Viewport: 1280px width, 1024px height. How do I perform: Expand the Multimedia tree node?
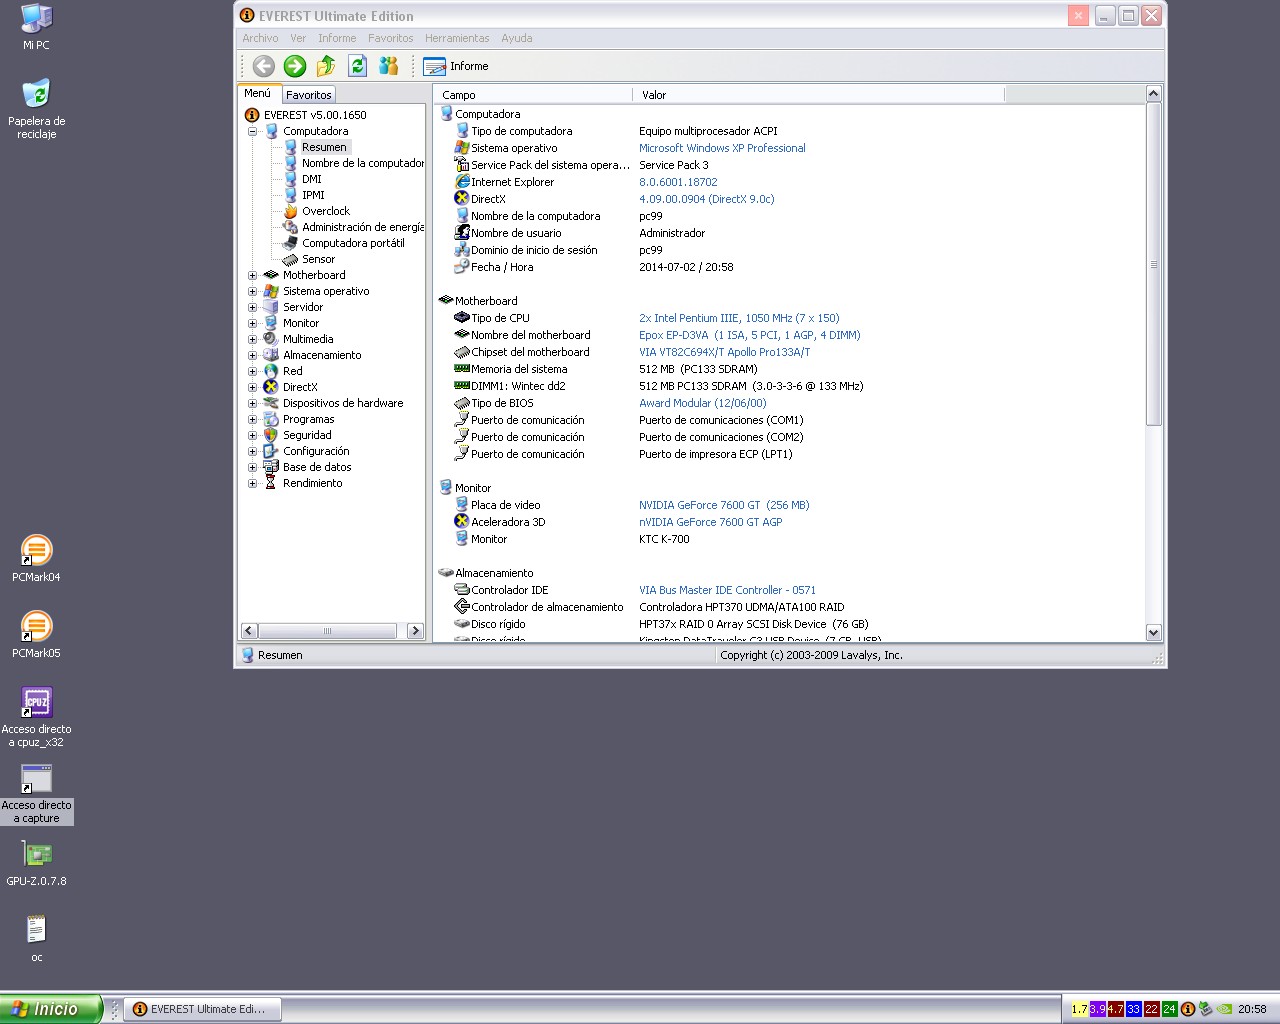(x=253, y=339)
